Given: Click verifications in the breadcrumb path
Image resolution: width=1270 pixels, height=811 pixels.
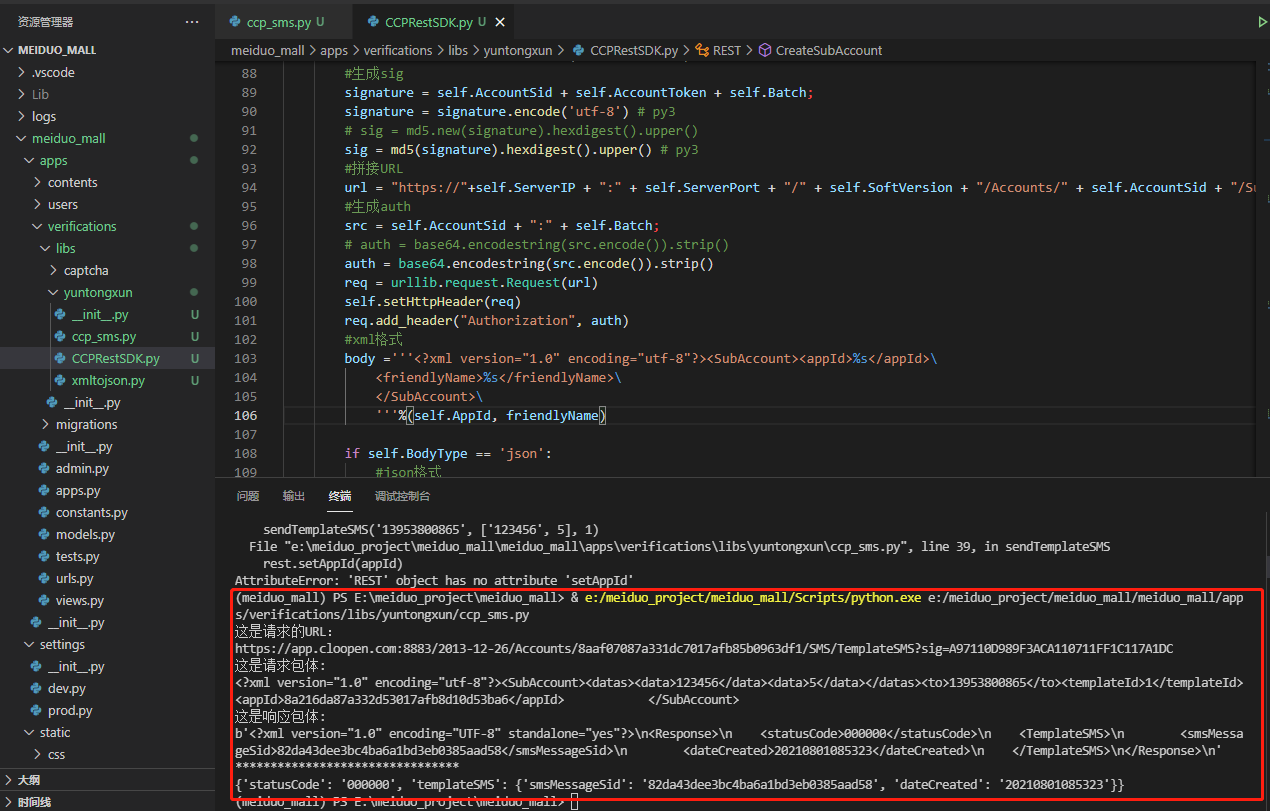Looking at the screenshot, I should point(398,50).
